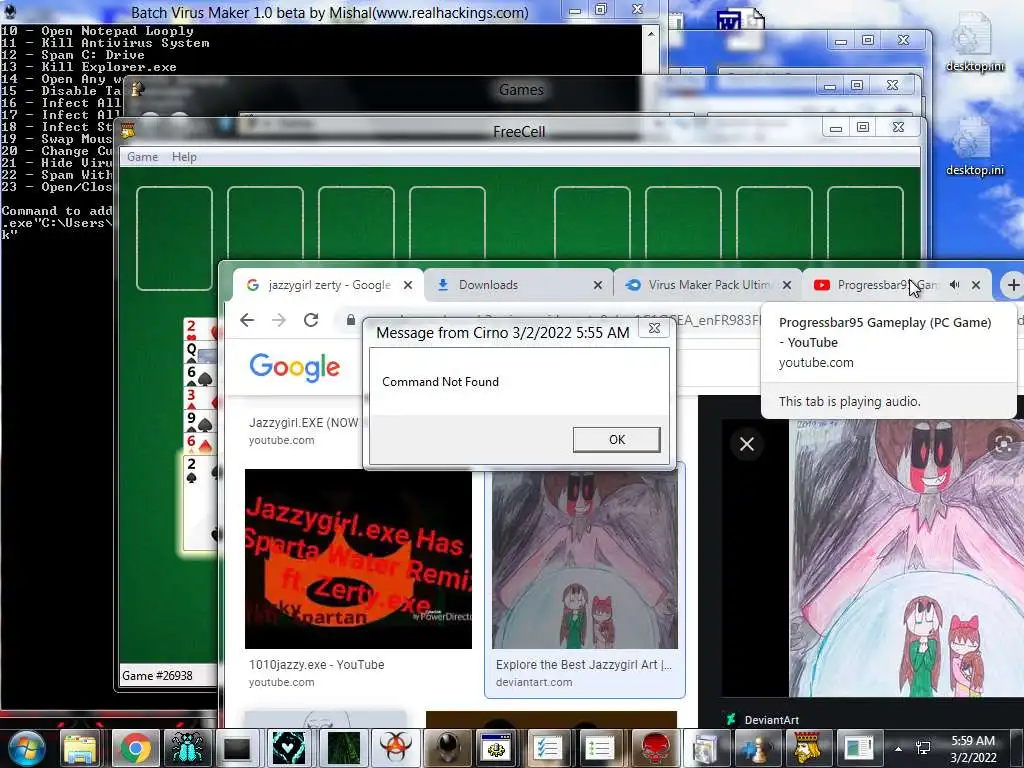
Task: Click the Google Lens icon on preview image
Action: (x=1004, y=445)
